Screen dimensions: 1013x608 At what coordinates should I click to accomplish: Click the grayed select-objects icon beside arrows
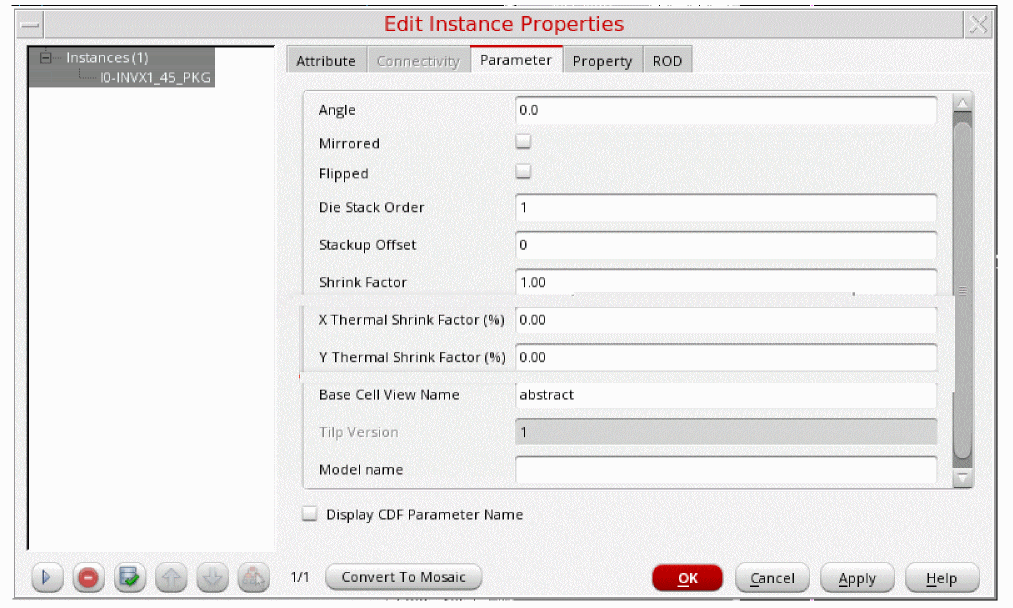click(x=253, y=577)
